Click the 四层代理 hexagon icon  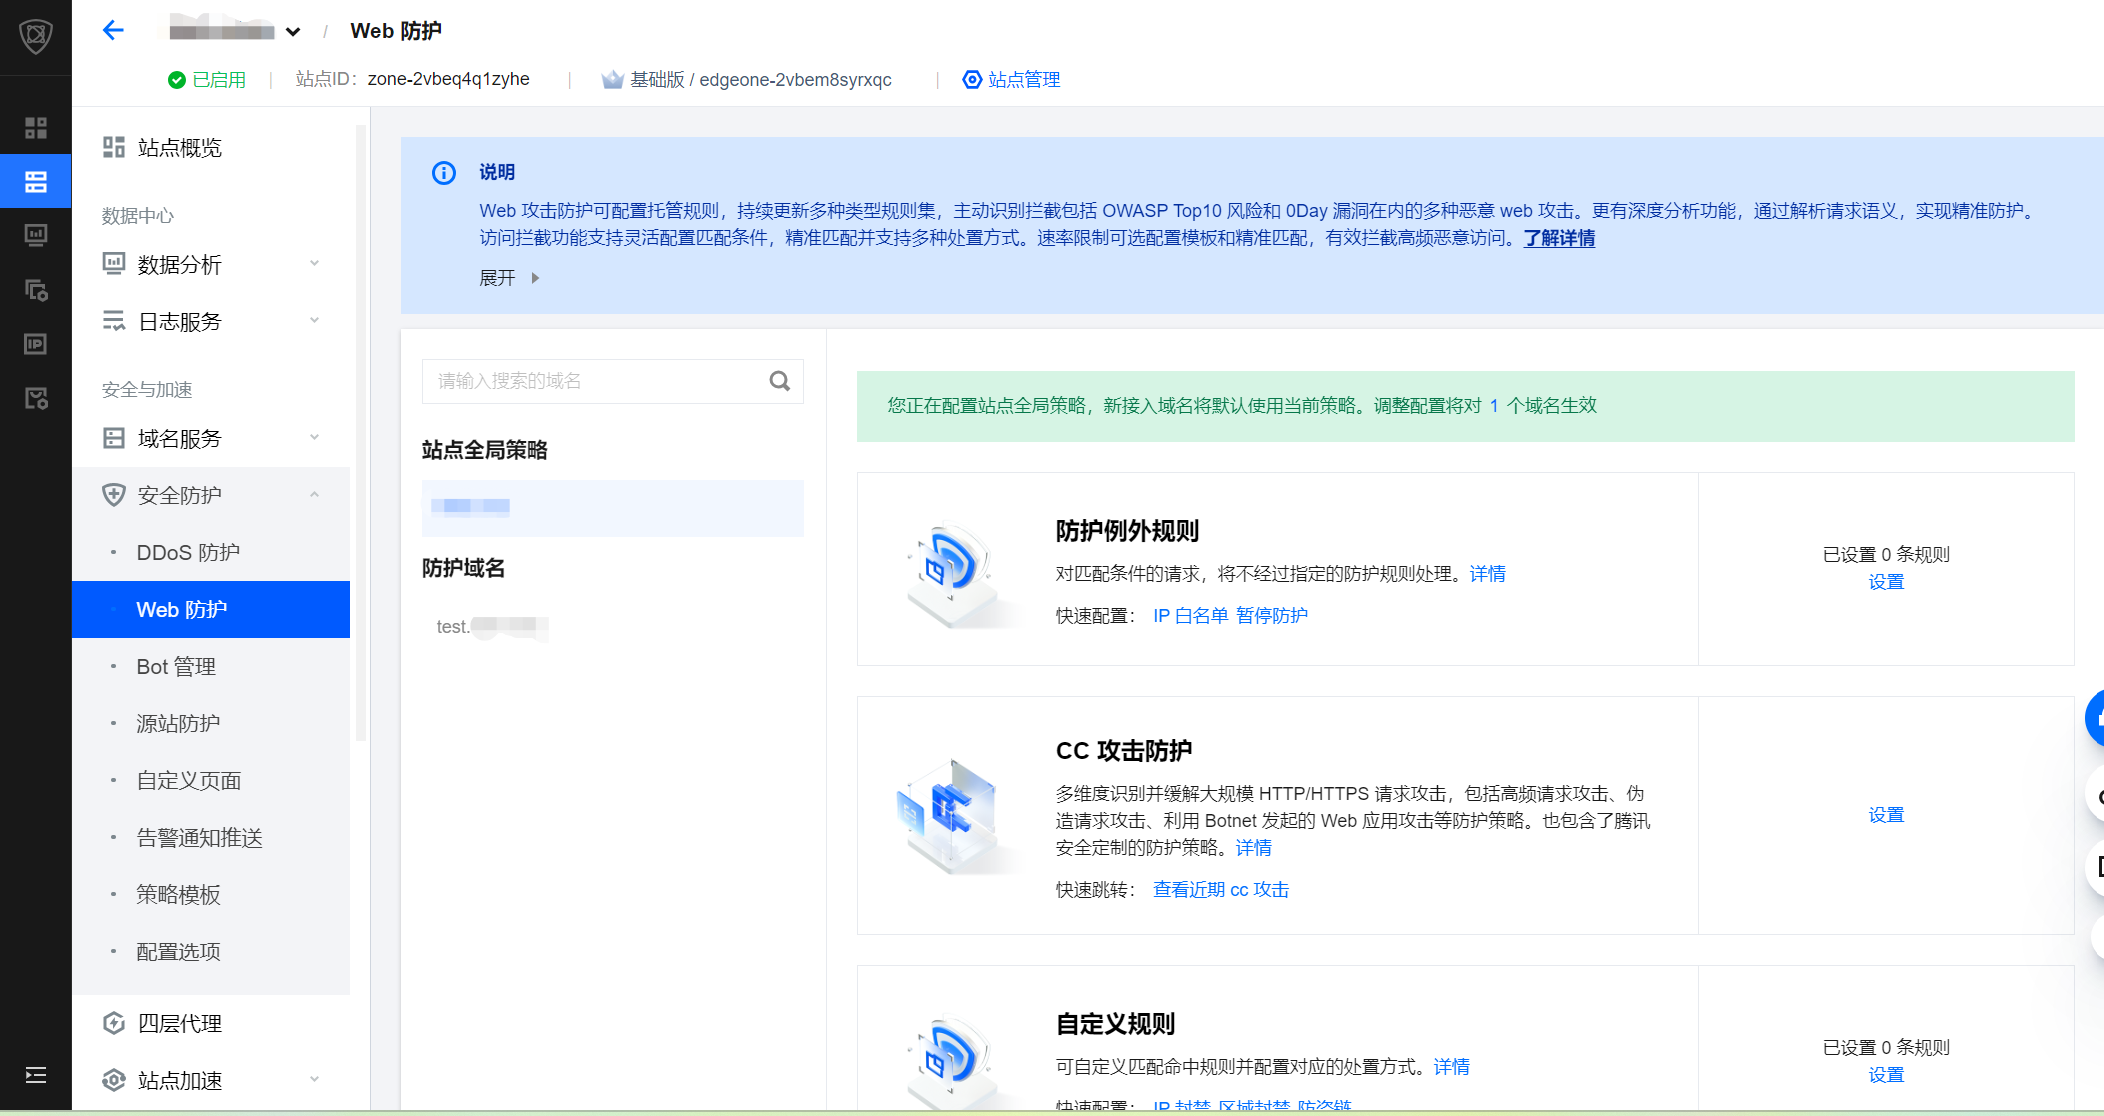(x=114, y=1023)
